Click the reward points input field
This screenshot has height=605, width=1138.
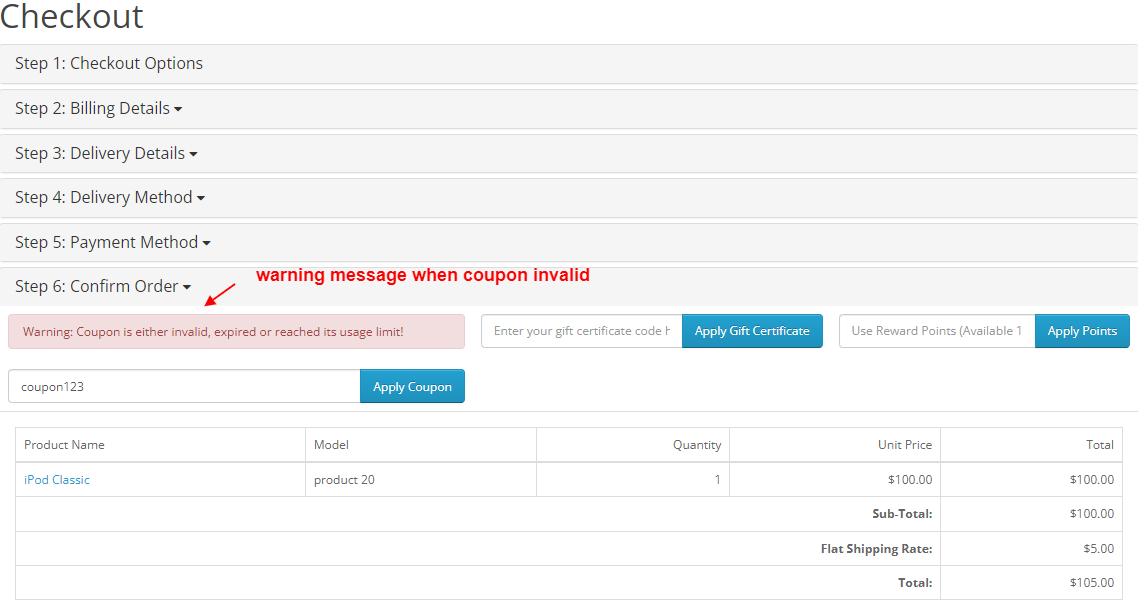click(x=936, y=330)
